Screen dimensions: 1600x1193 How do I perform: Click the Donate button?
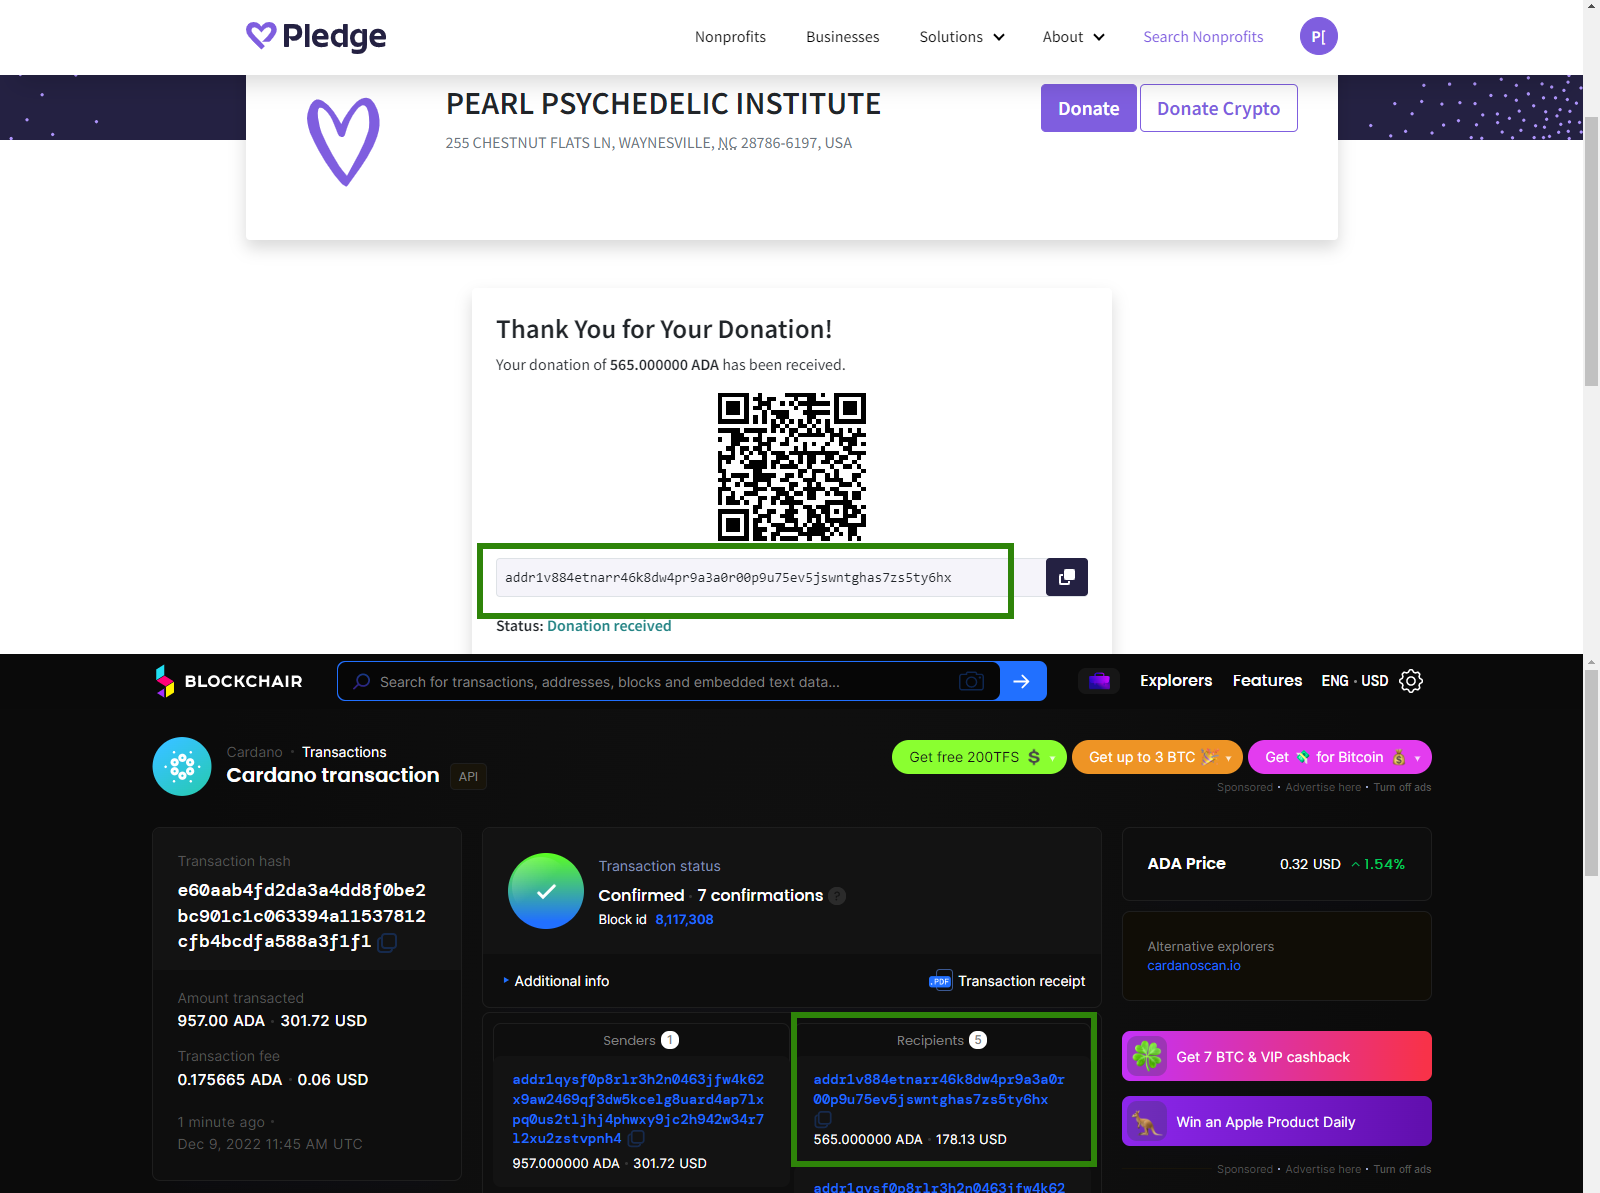tap(1088, 108)
